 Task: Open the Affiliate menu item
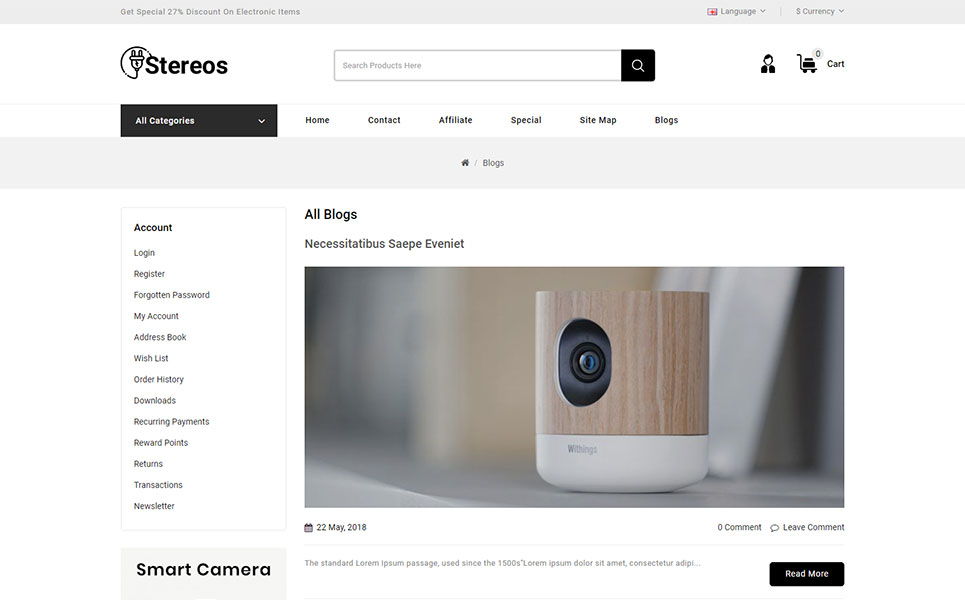[x=455, y=120]
